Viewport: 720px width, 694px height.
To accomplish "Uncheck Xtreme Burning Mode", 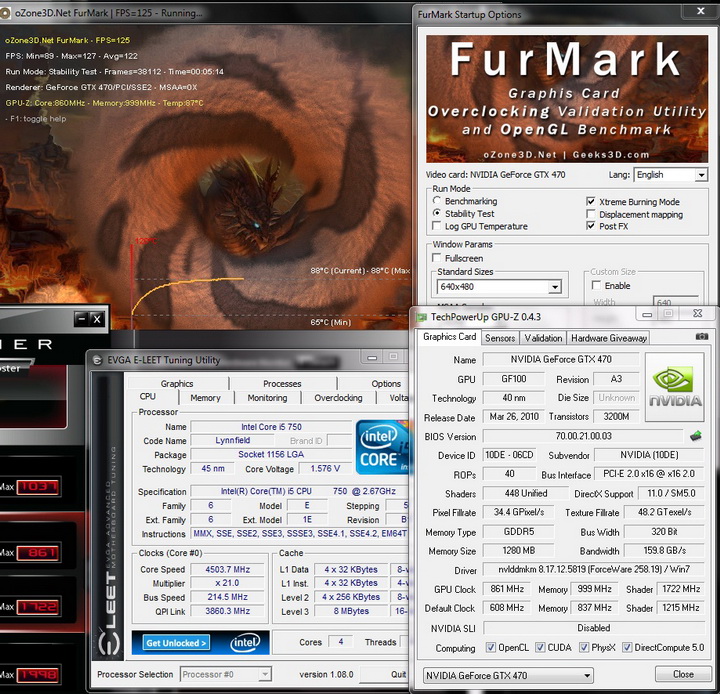I will [591, 201].
